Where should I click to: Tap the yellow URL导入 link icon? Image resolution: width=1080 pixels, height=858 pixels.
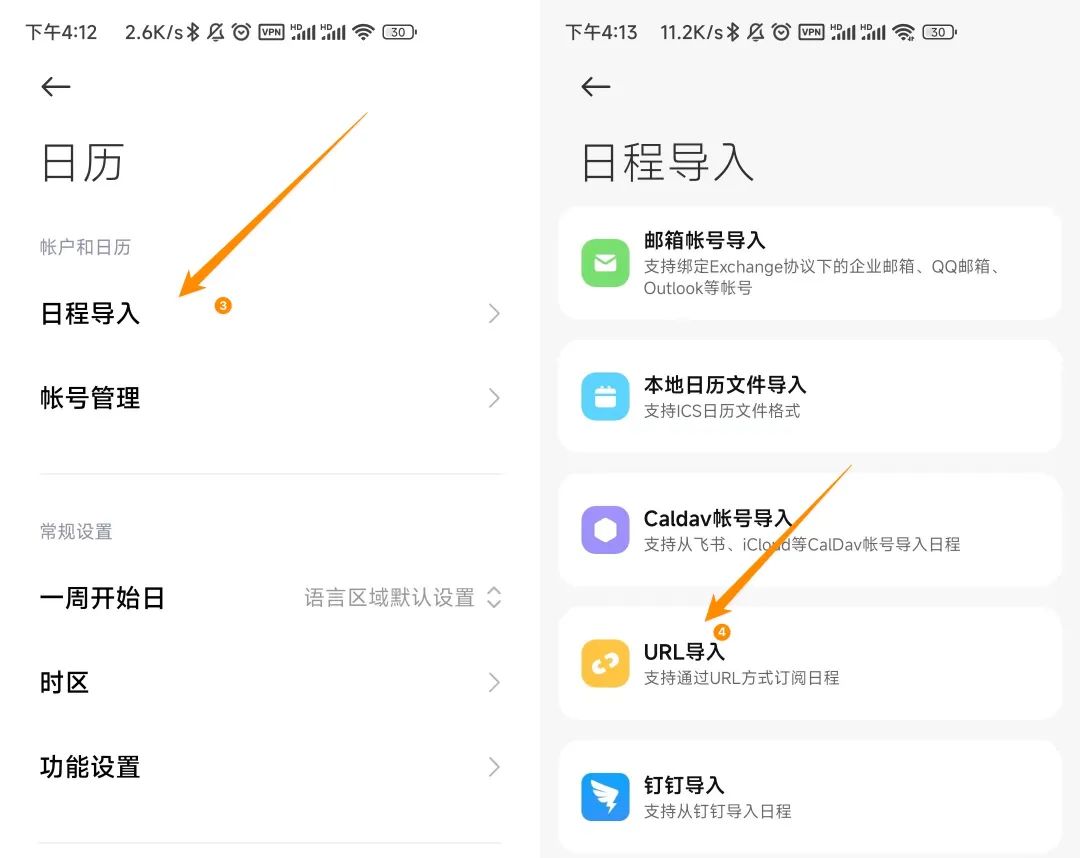point(605,664)
